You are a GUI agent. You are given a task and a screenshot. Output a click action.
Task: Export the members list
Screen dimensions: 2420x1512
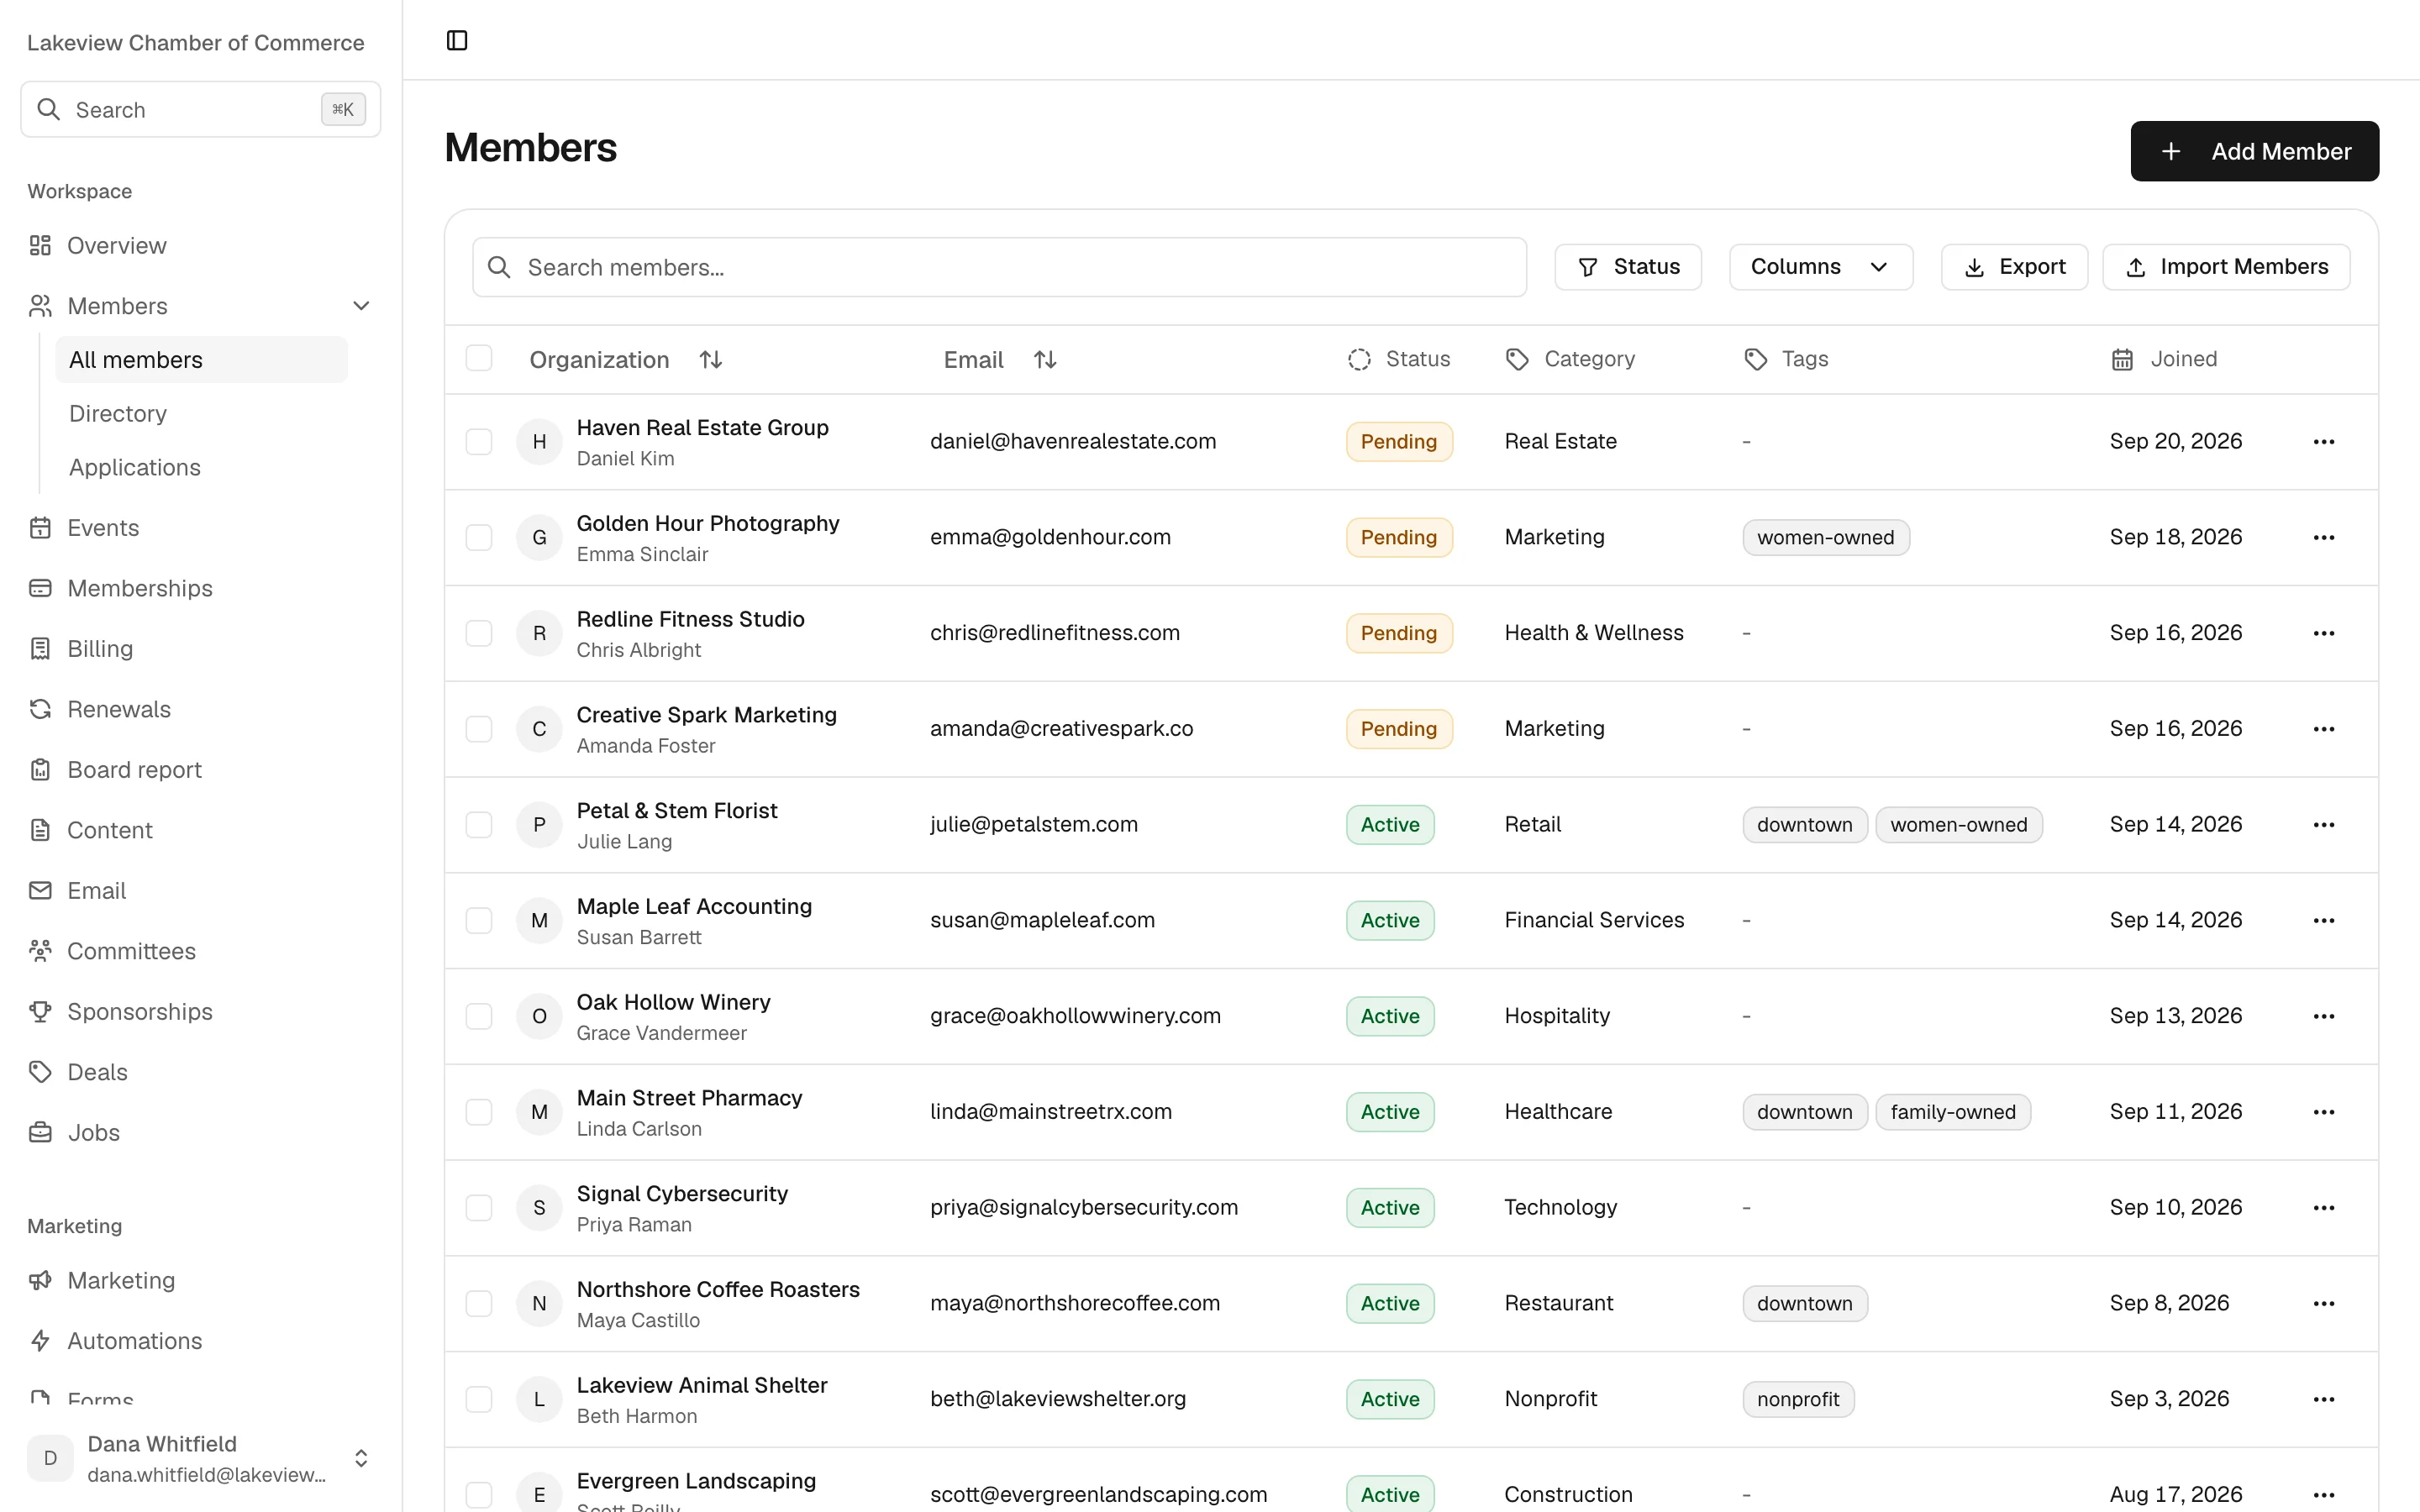click(x=2014, y=267)
